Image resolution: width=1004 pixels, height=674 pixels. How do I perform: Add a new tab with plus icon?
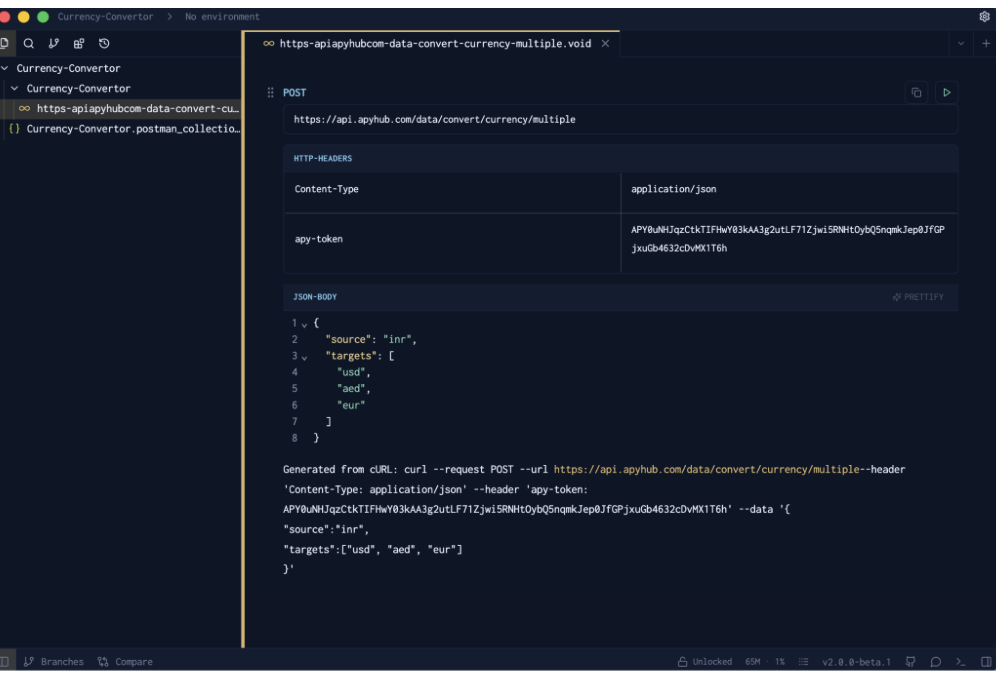(985, 44)
